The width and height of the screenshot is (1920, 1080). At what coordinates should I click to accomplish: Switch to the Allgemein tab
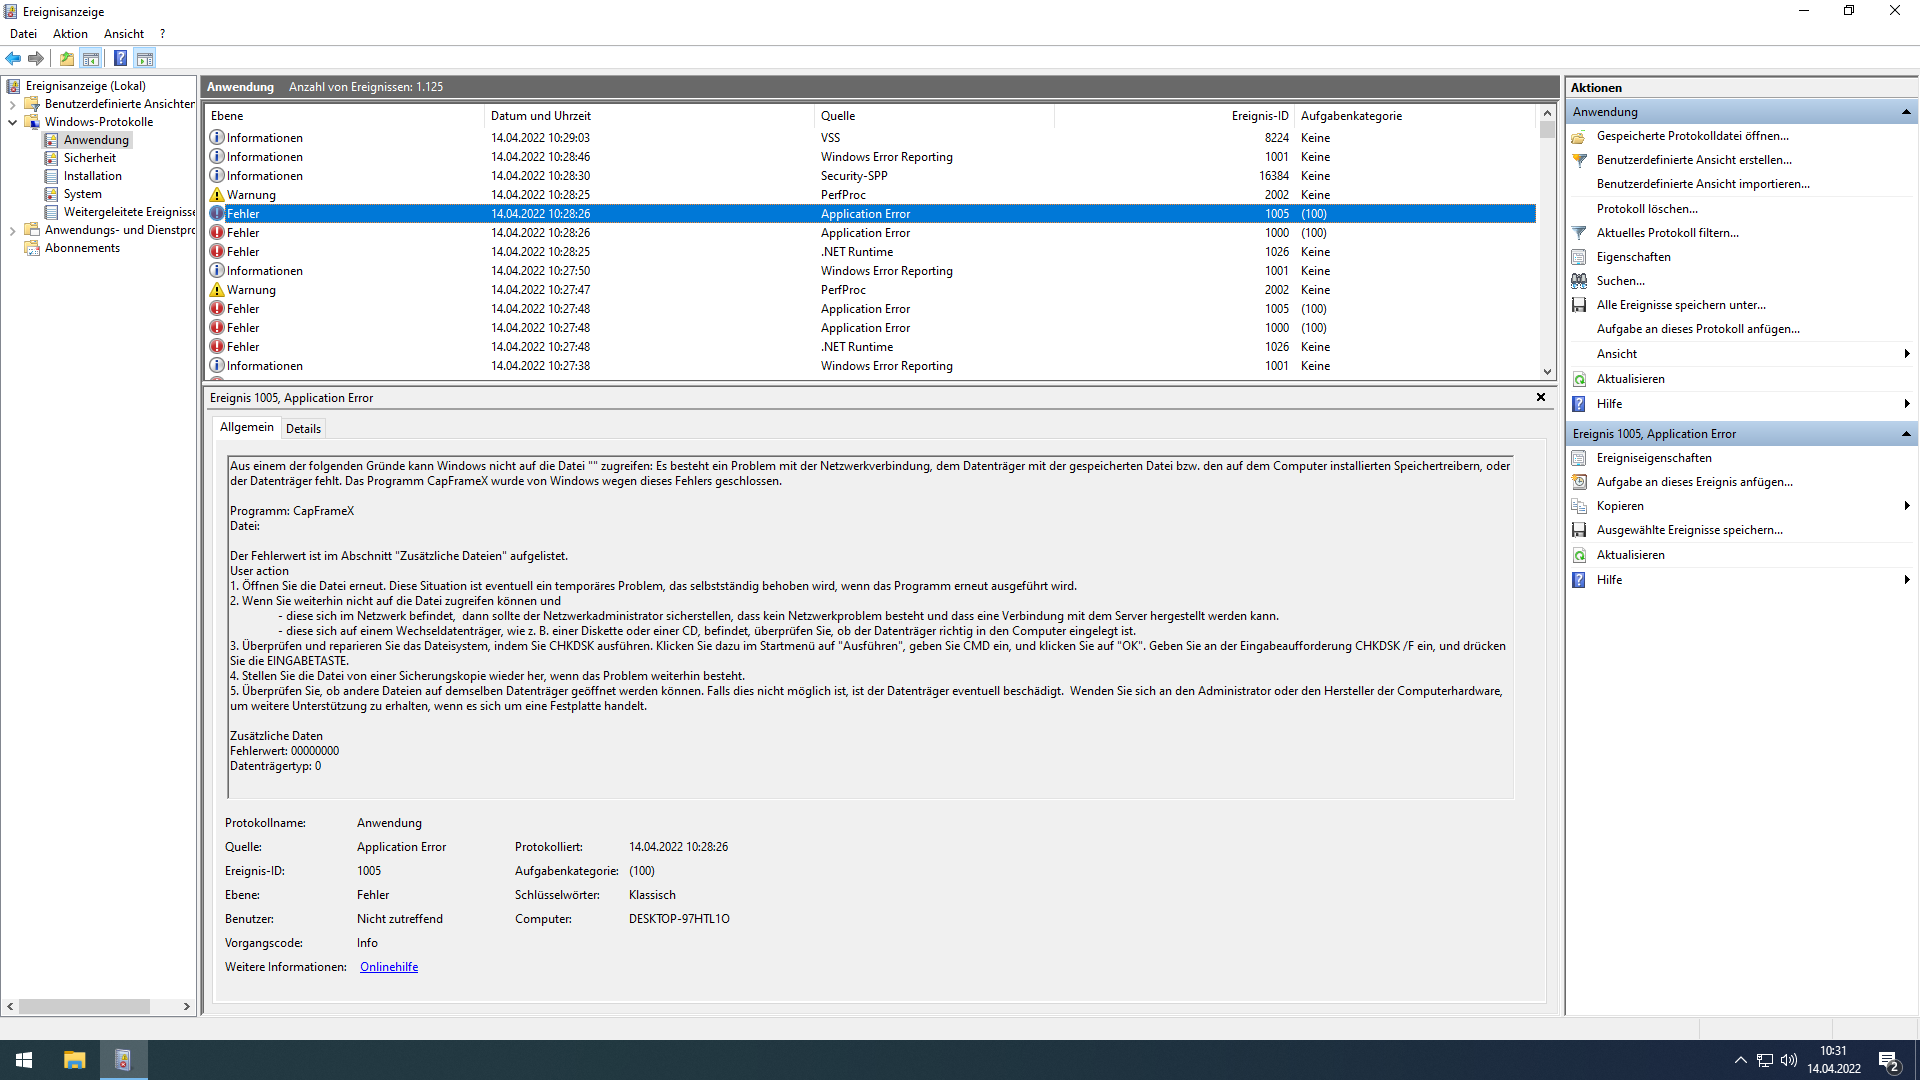[x=246, y=427]
